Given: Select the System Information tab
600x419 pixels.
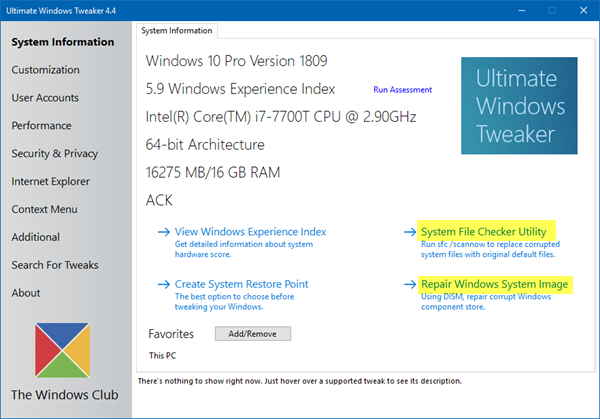Looking at the screenshot, I should click(x=177, y=31).
